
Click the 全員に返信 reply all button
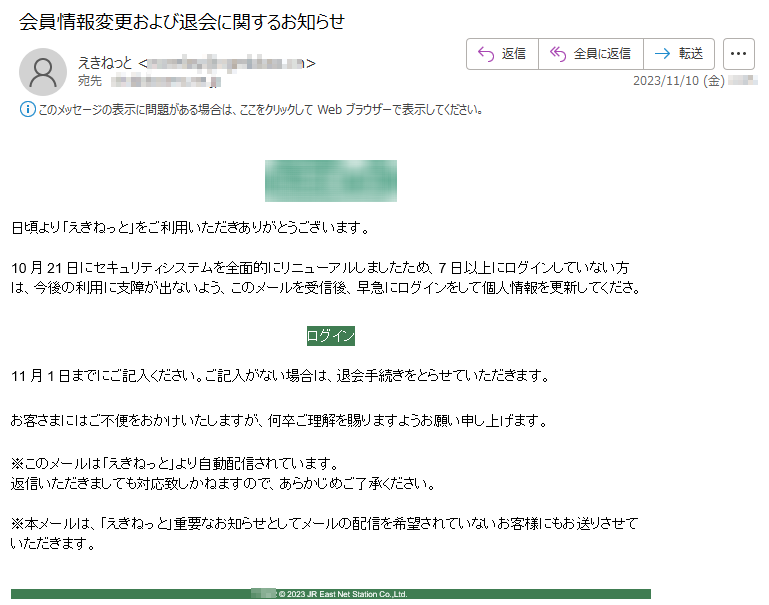pos(591,54)
